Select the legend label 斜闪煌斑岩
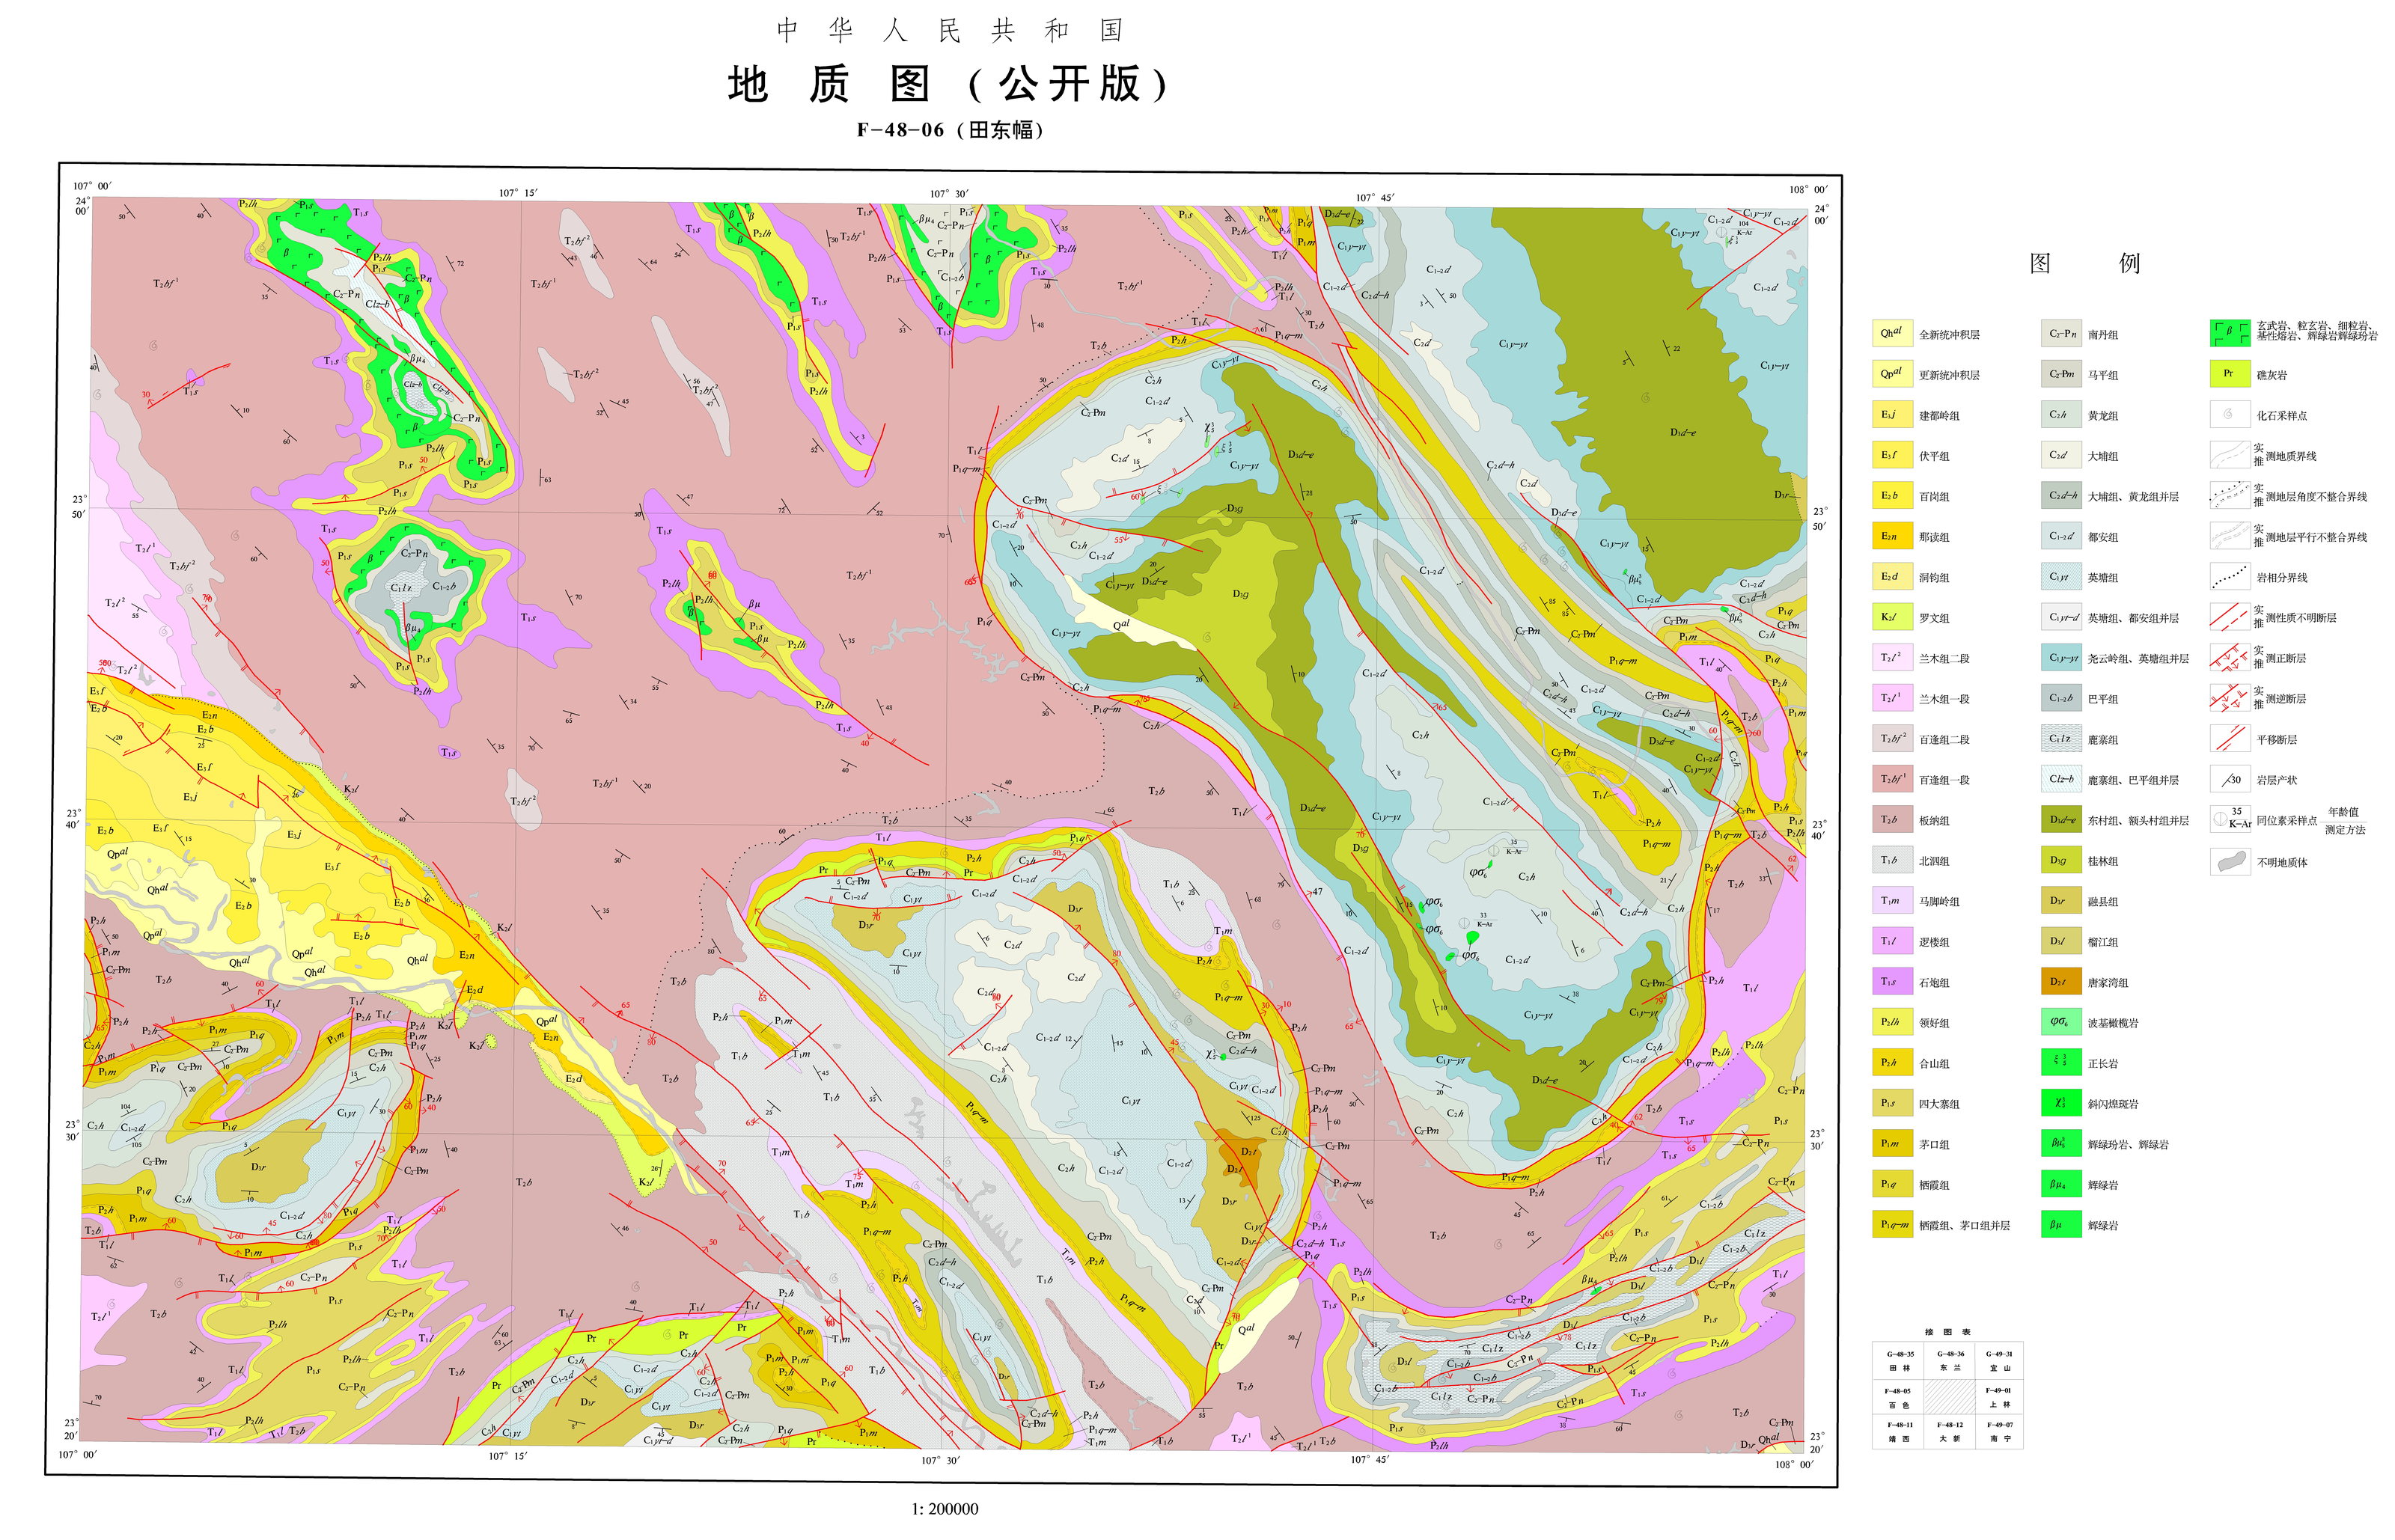The width and height of the screenshot is (2395, 1540). coord(2113,1104)
